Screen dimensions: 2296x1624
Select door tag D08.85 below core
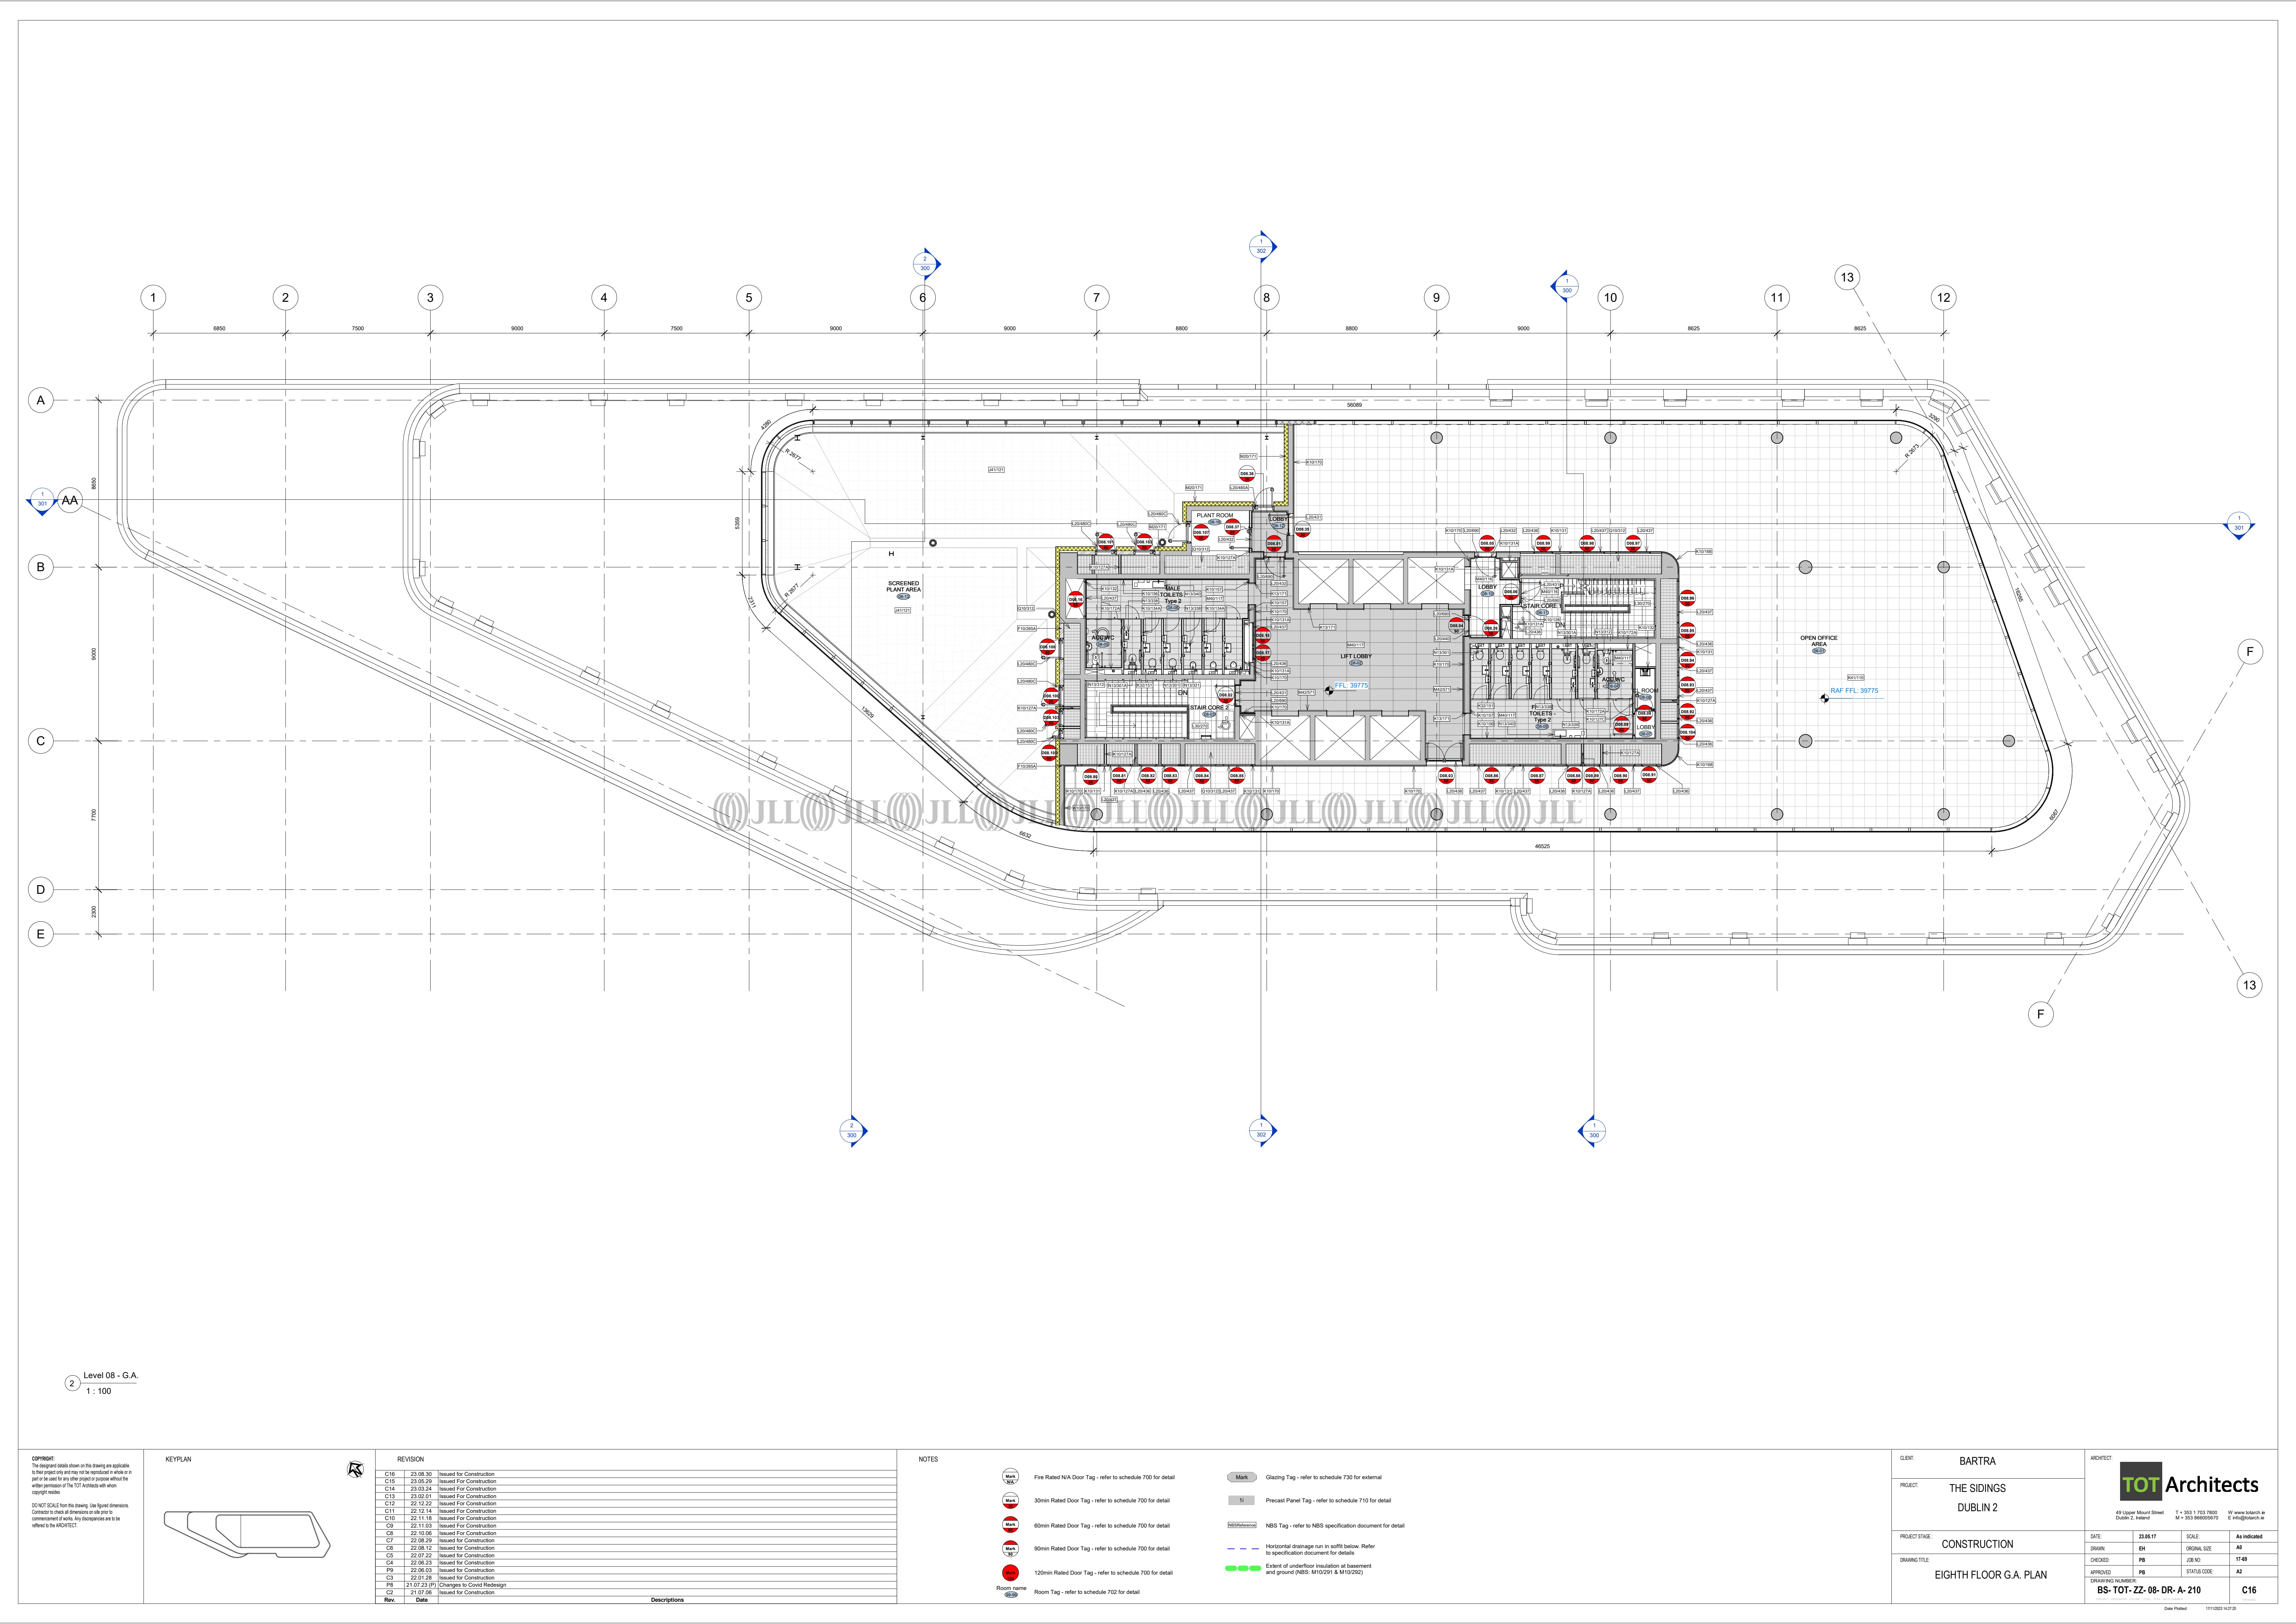[x=1237, y=776]
